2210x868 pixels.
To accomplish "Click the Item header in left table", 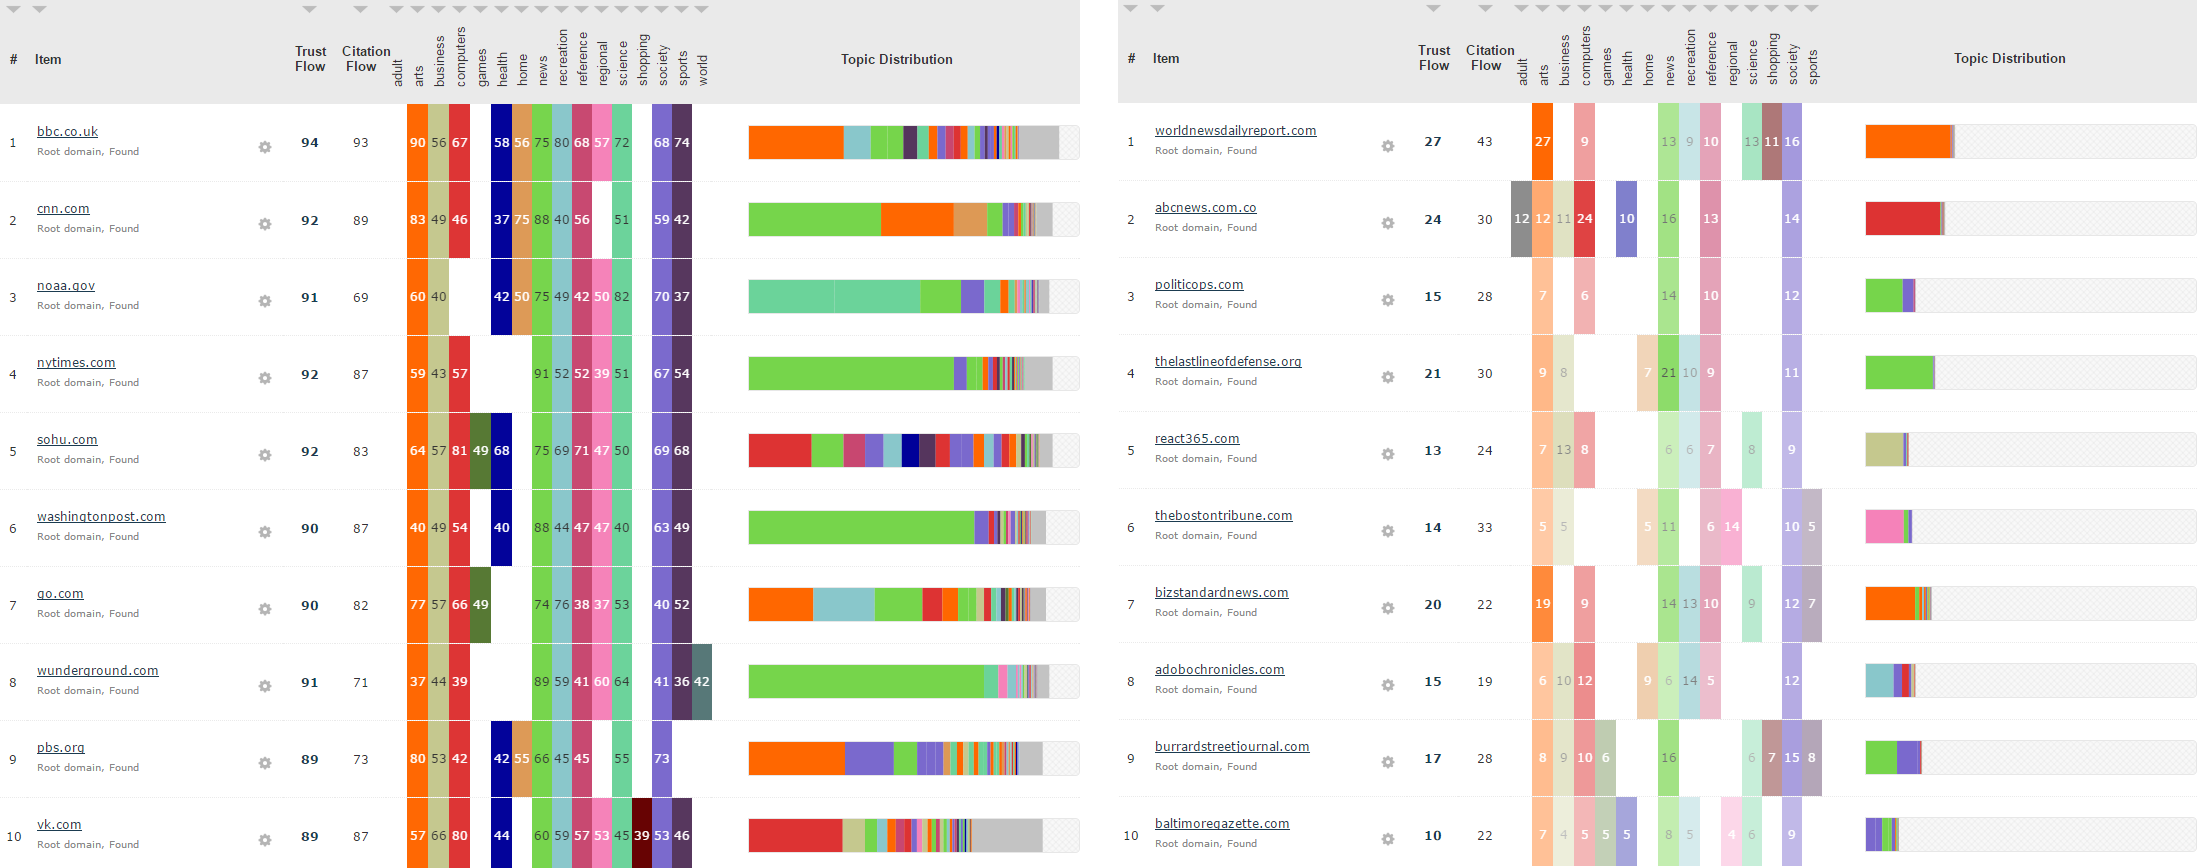I will (48, 60).
